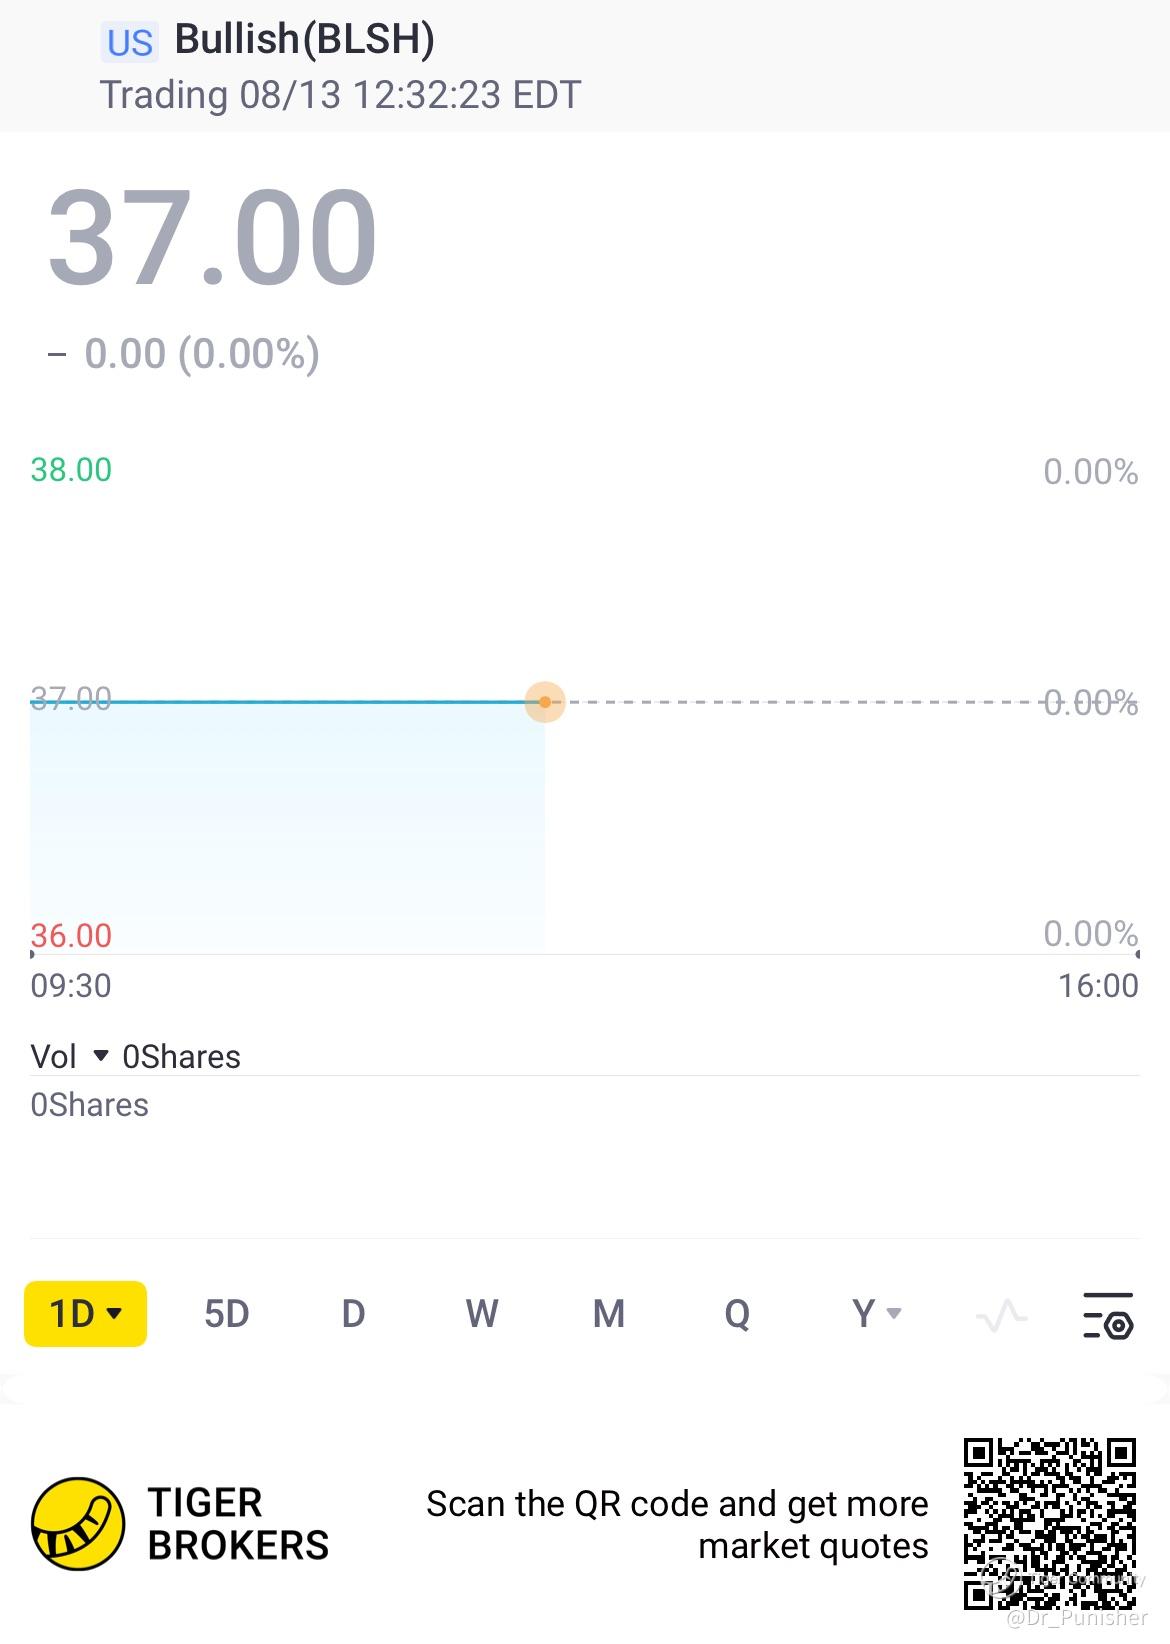Switch to the 5D chart tab

click(x=226, y=1314)
